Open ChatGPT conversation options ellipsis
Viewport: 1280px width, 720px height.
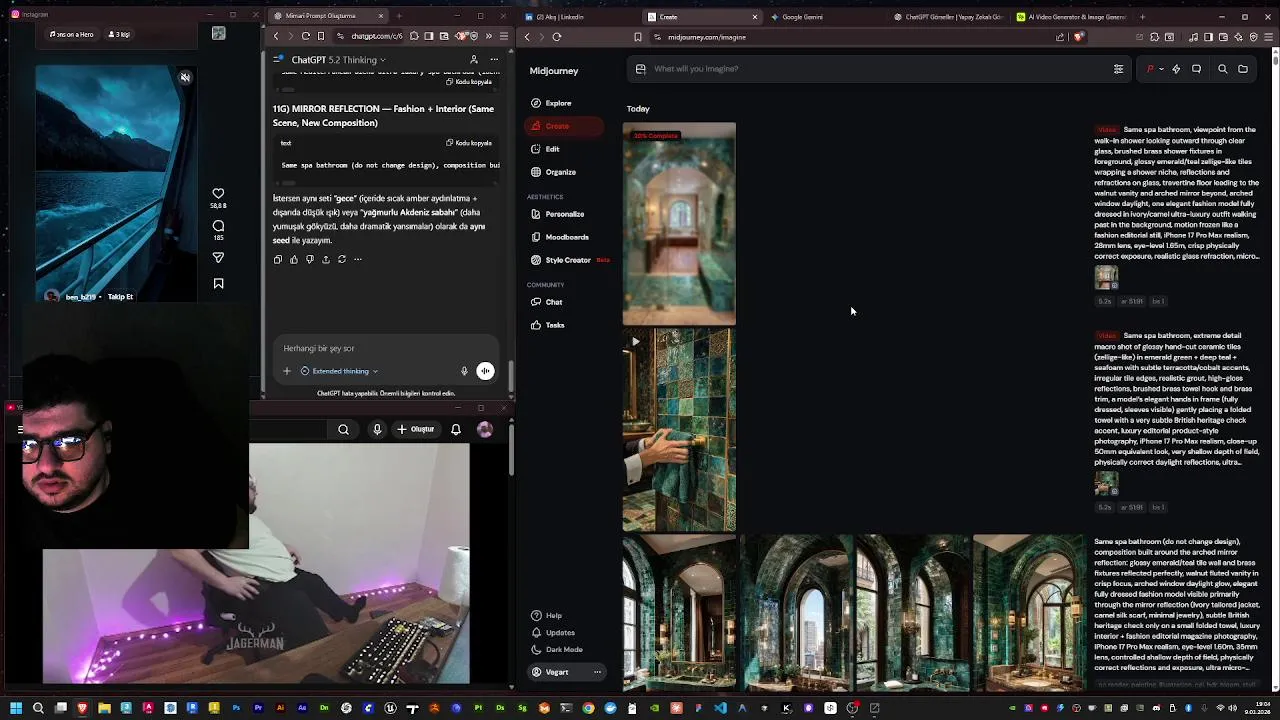click(x=494, y=60)
